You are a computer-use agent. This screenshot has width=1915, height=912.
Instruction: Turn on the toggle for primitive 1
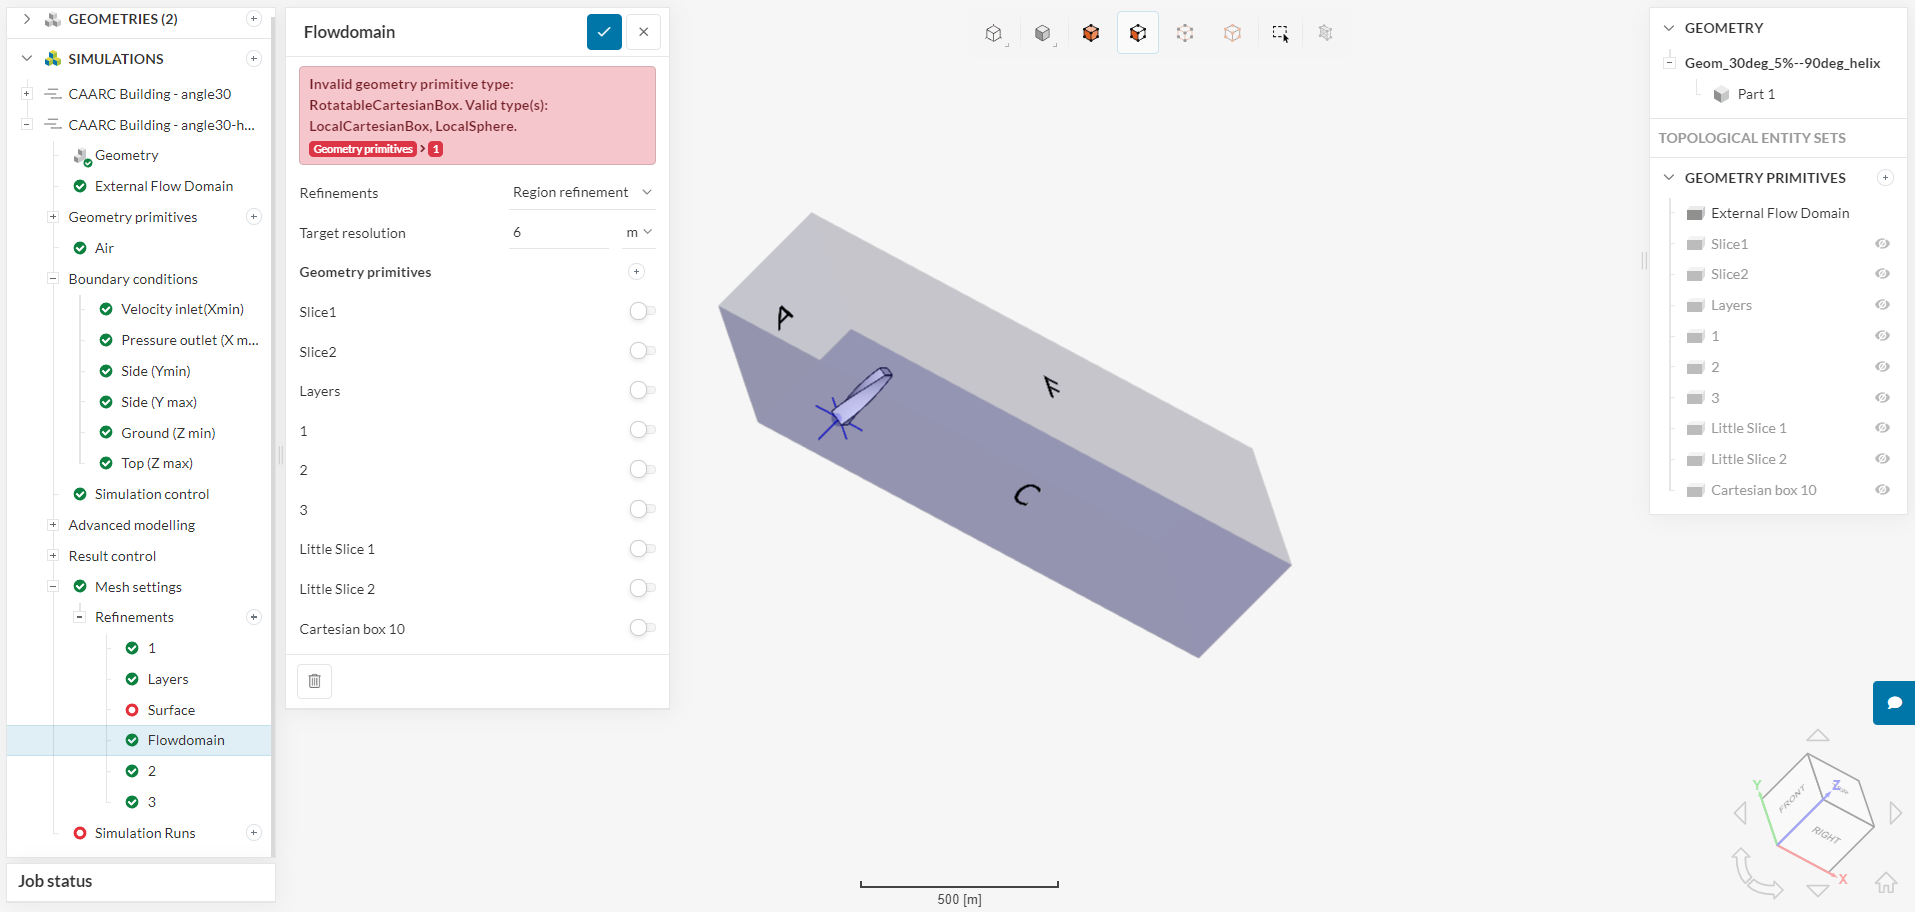pos(643,430)
